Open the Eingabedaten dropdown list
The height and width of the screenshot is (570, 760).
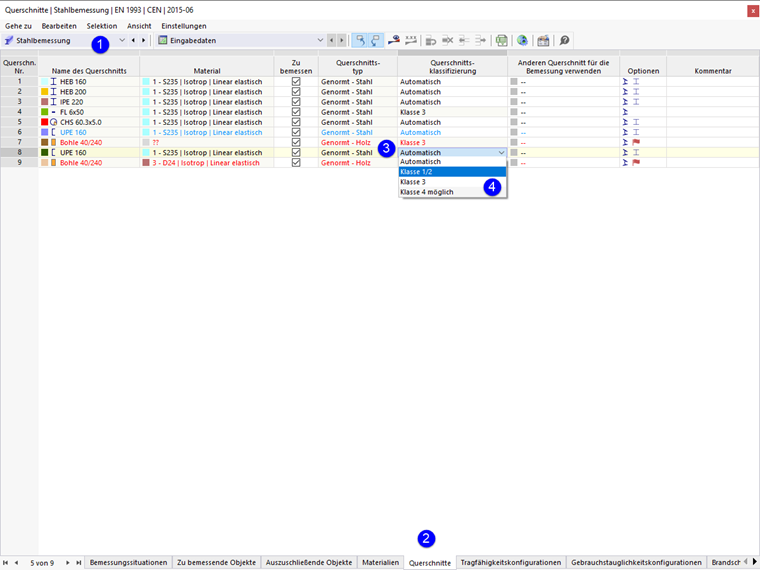coord(320,40)
